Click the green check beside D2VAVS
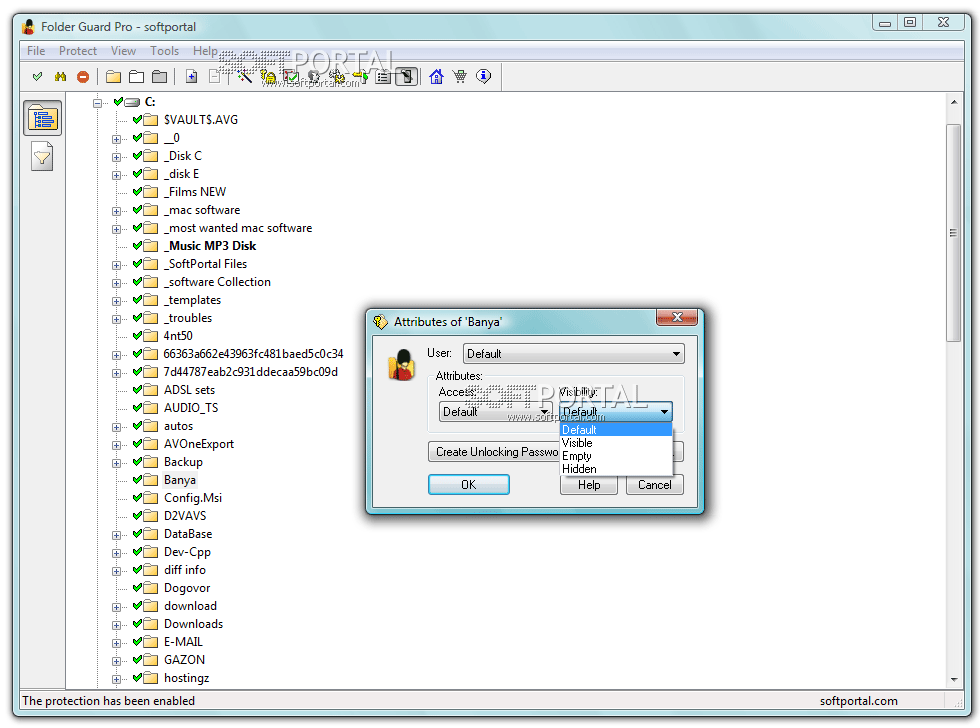 138,516
